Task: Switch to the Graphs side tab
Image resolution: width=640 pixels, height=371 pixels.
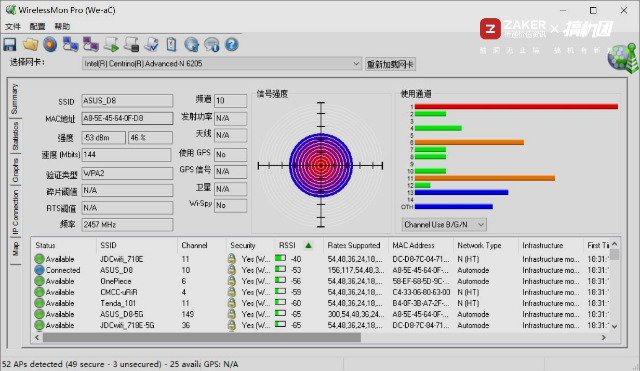Action: point(15,170)
